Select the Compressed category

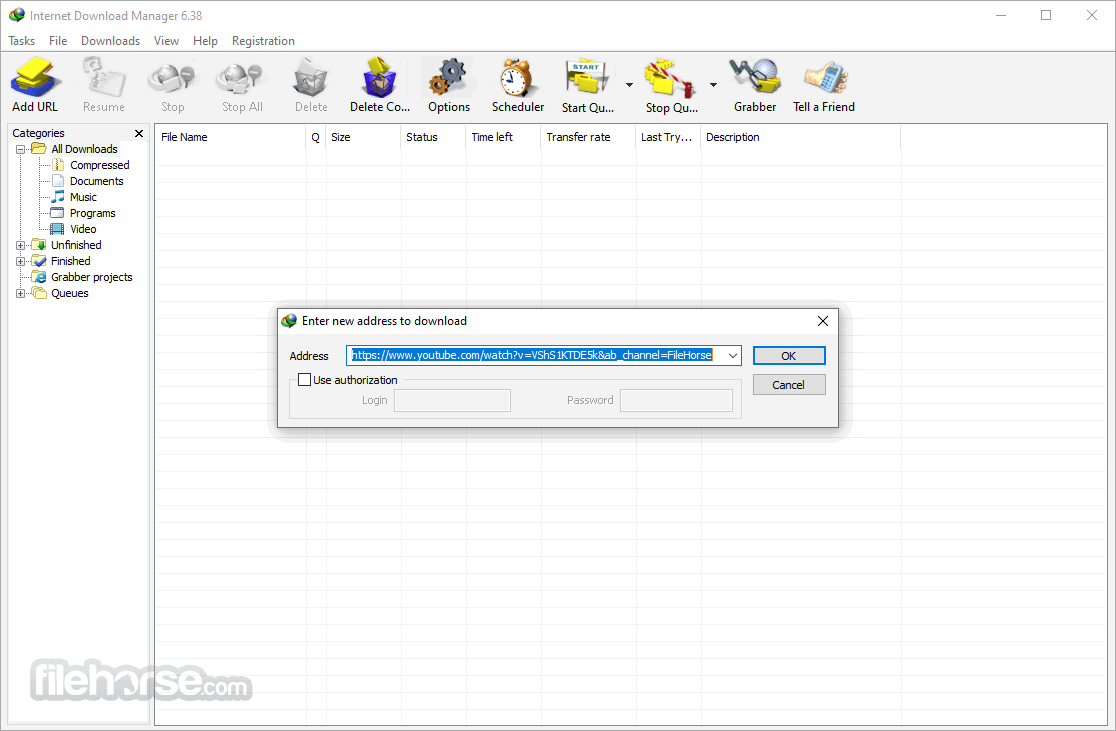pos(97,164)
